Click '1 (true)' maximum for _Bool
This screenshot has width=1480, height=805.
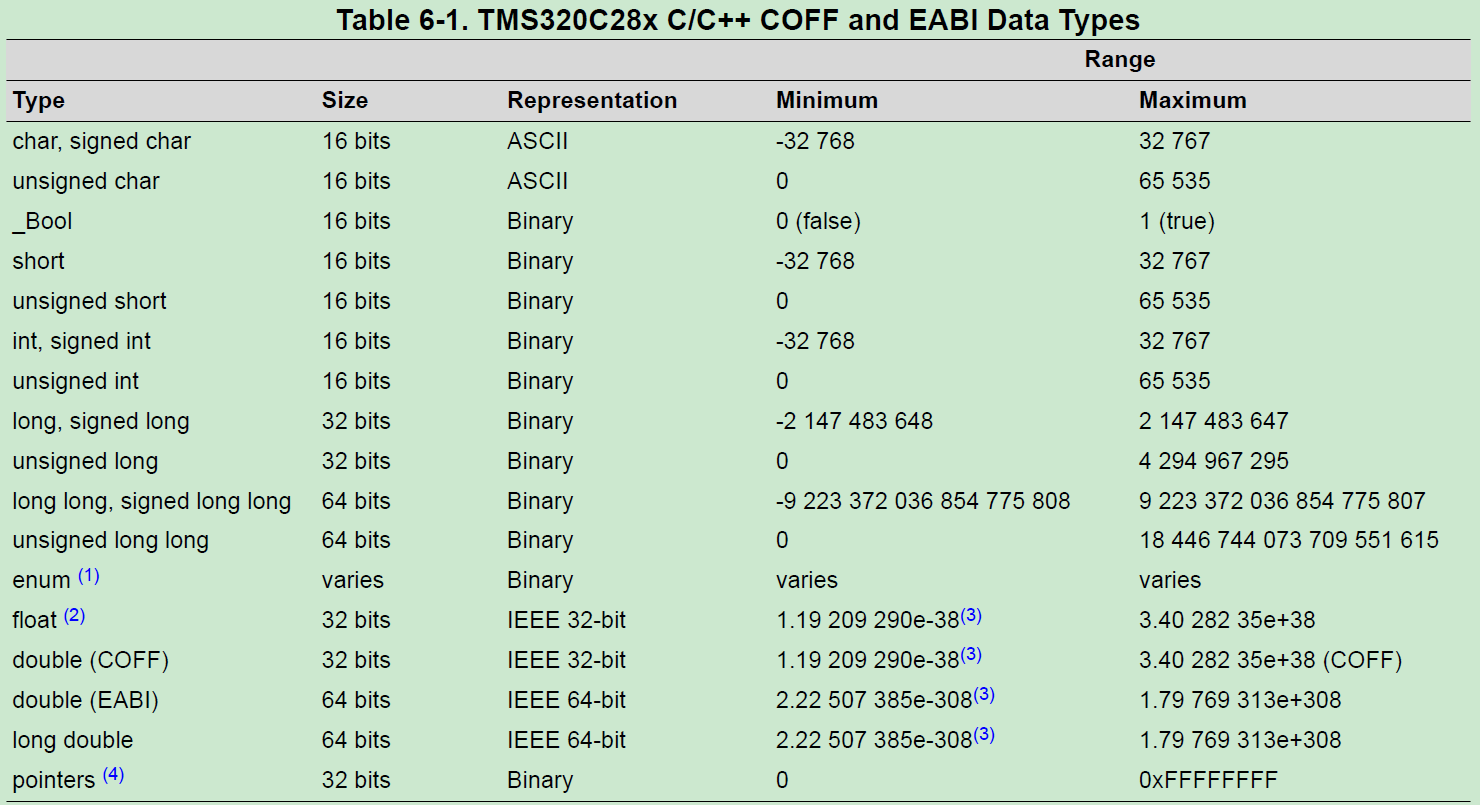click(1177, 221)
